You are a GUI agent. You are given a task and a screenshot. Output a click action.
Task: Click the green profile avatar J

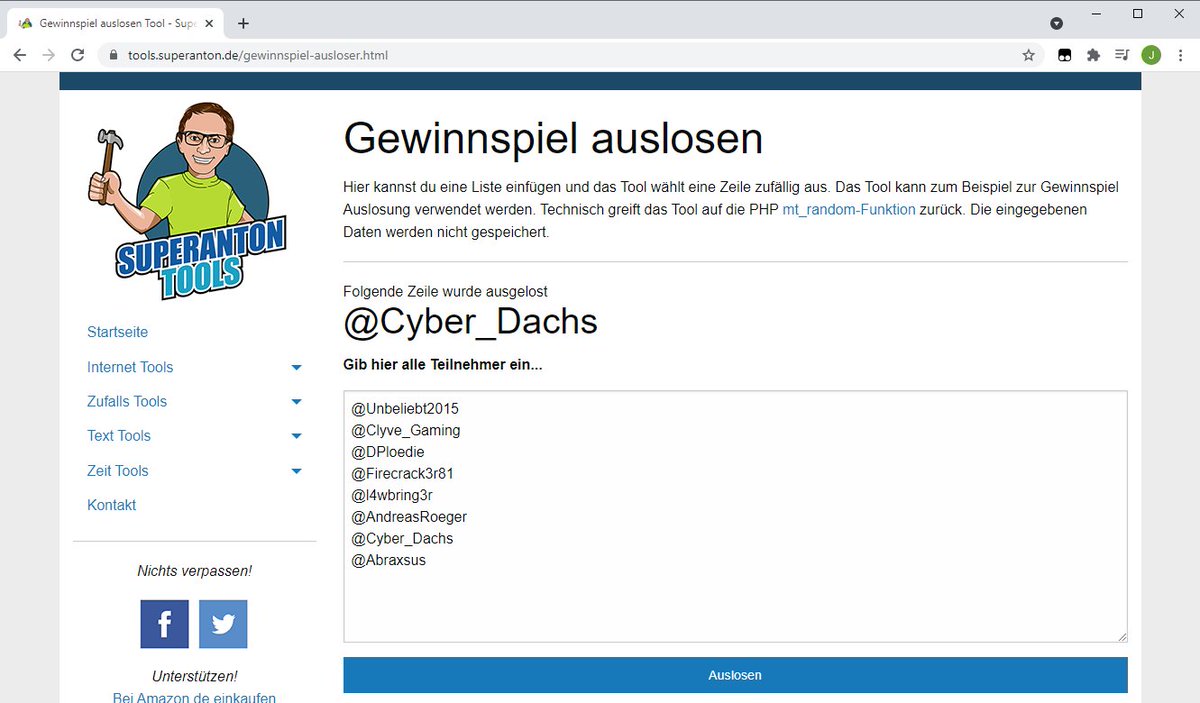click(x=1151, y=55)
